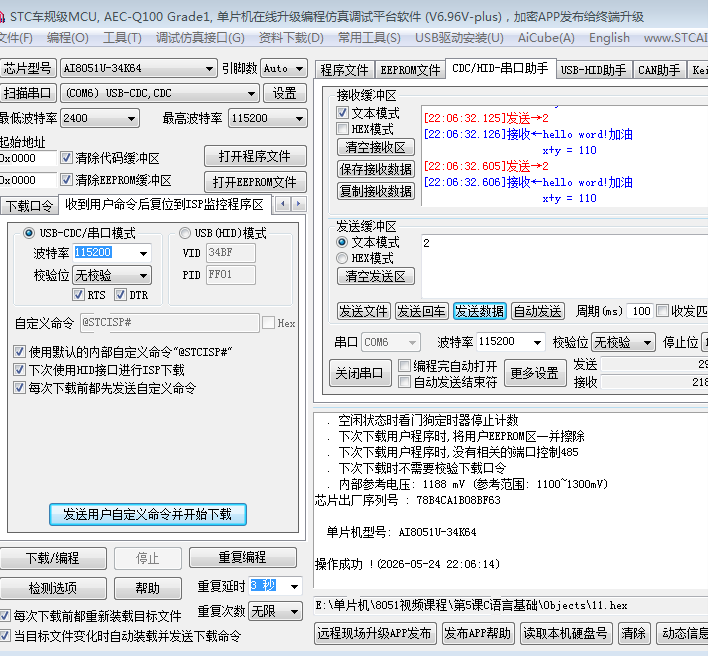Toggle the Hex checkbox beside custom command

pos(268,323)
